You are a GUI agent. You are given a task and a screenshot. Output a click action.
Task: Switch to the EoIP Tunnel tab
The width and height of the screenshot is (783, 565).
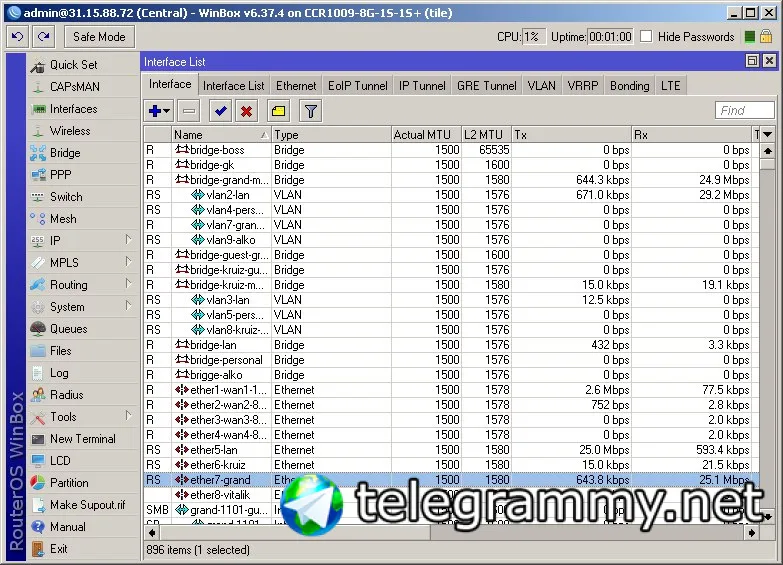(358, 86)
